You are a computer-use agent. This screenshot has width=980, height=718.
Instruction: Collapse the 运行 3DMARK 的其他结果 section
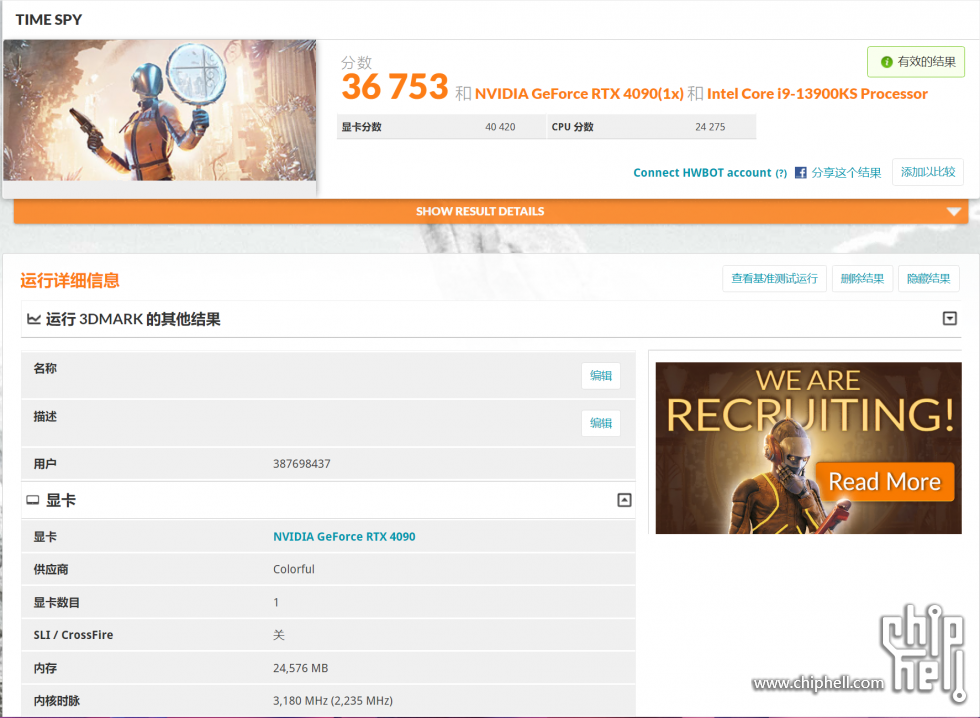tap(949, 319)
